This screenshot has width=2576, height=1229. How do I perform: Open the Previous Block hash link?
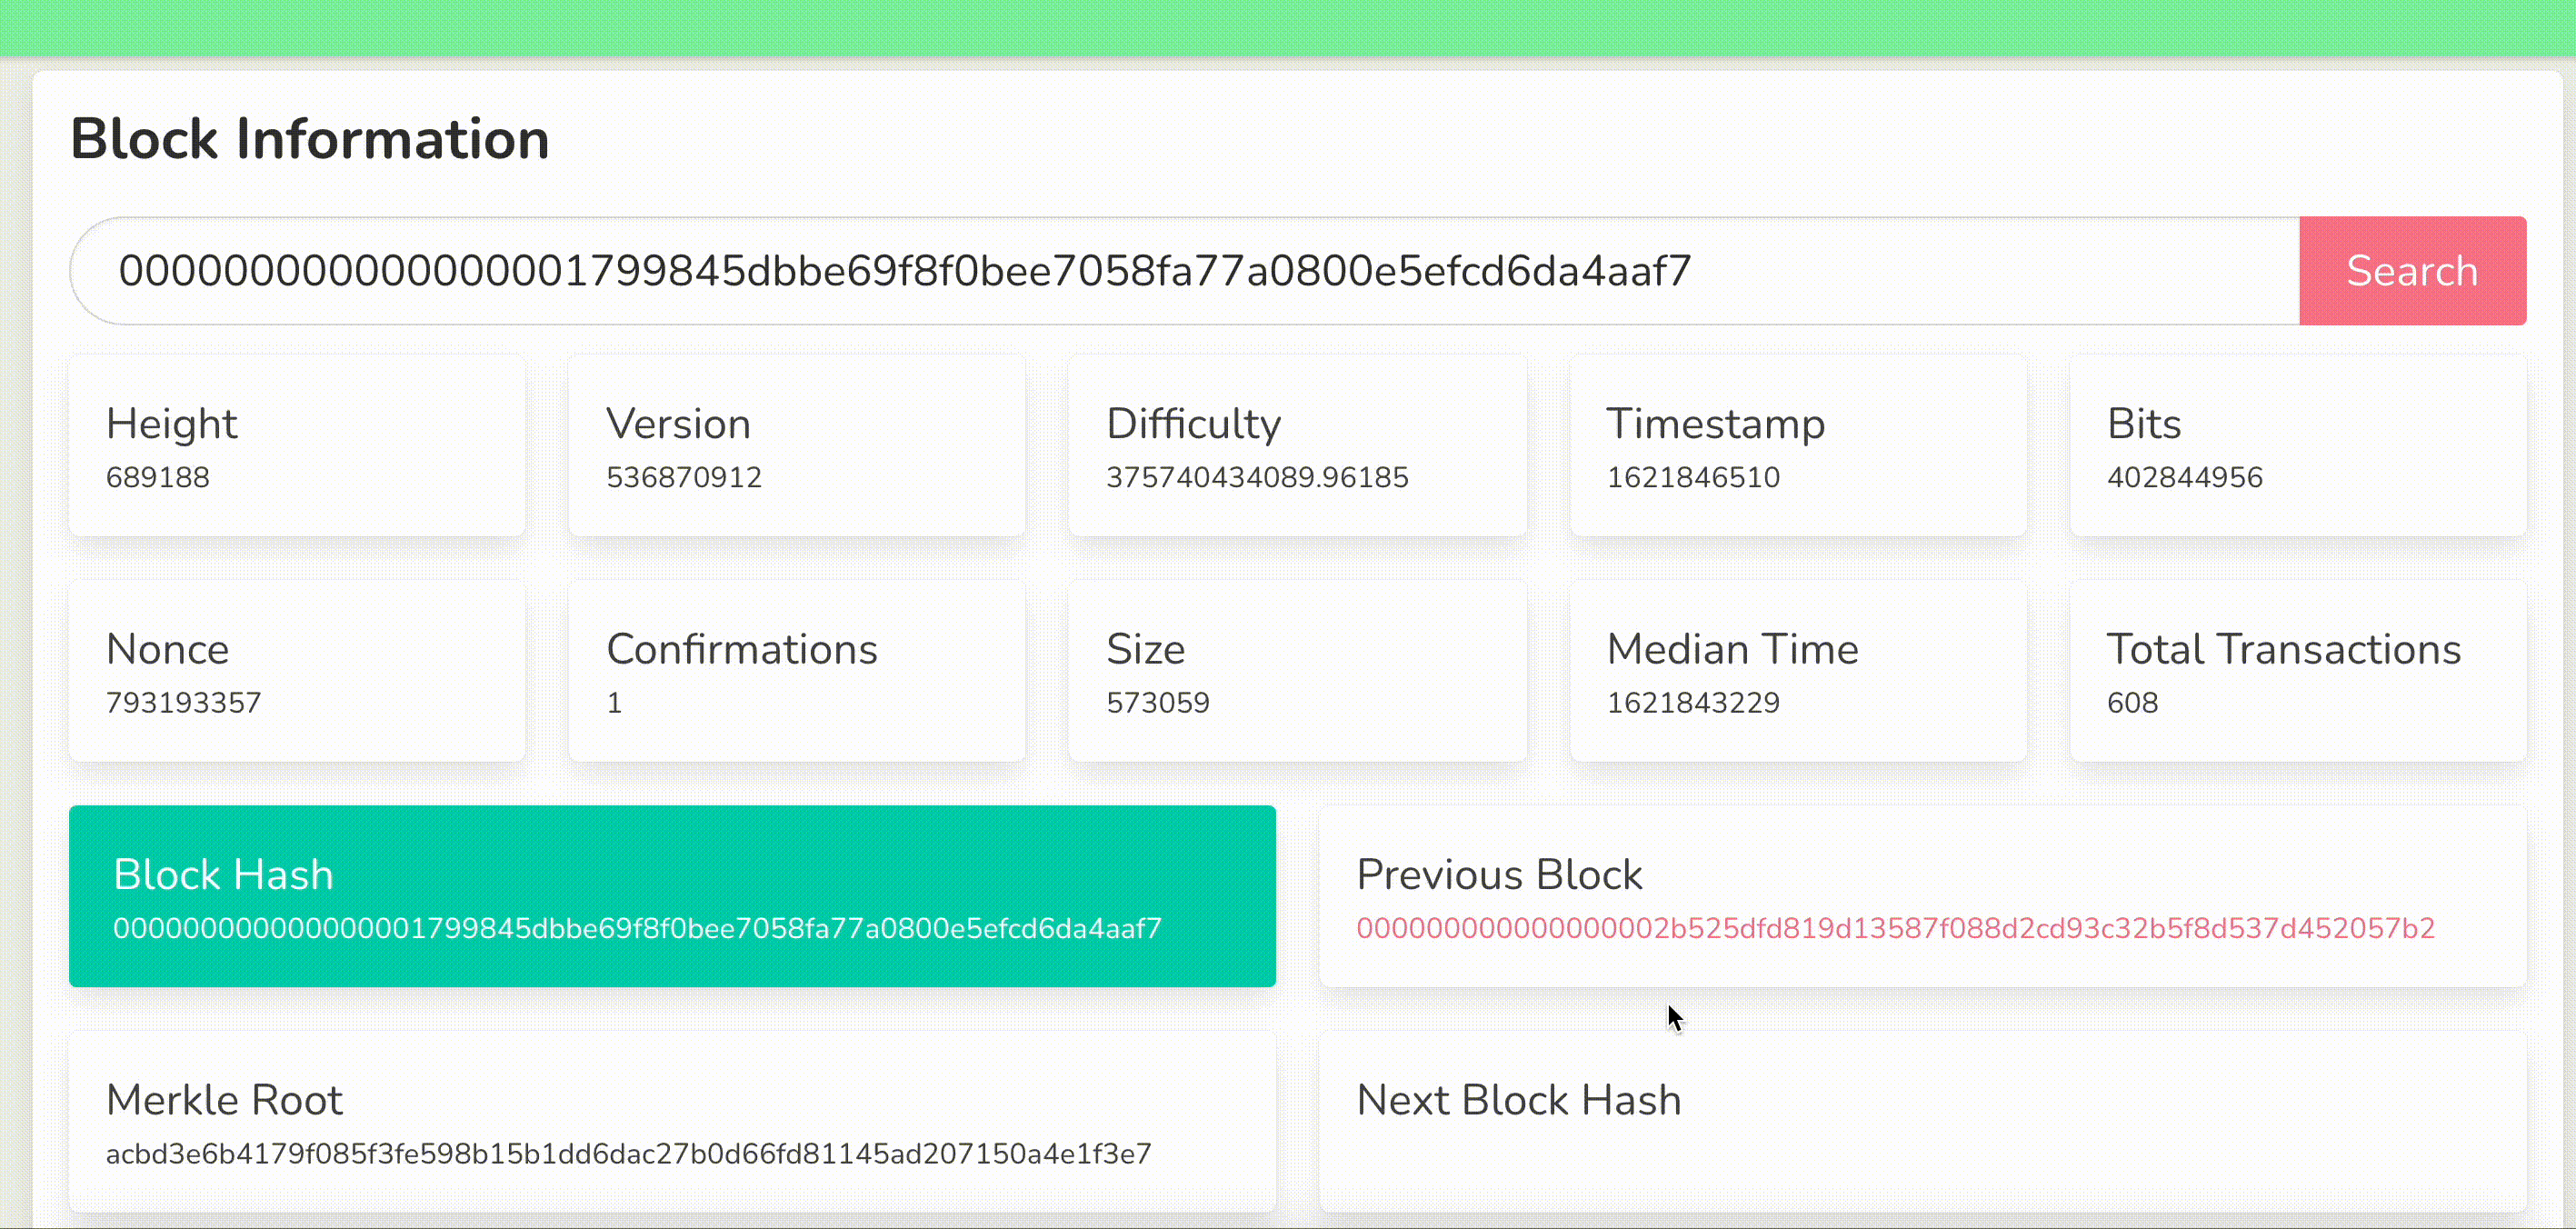pos(1894,928)
